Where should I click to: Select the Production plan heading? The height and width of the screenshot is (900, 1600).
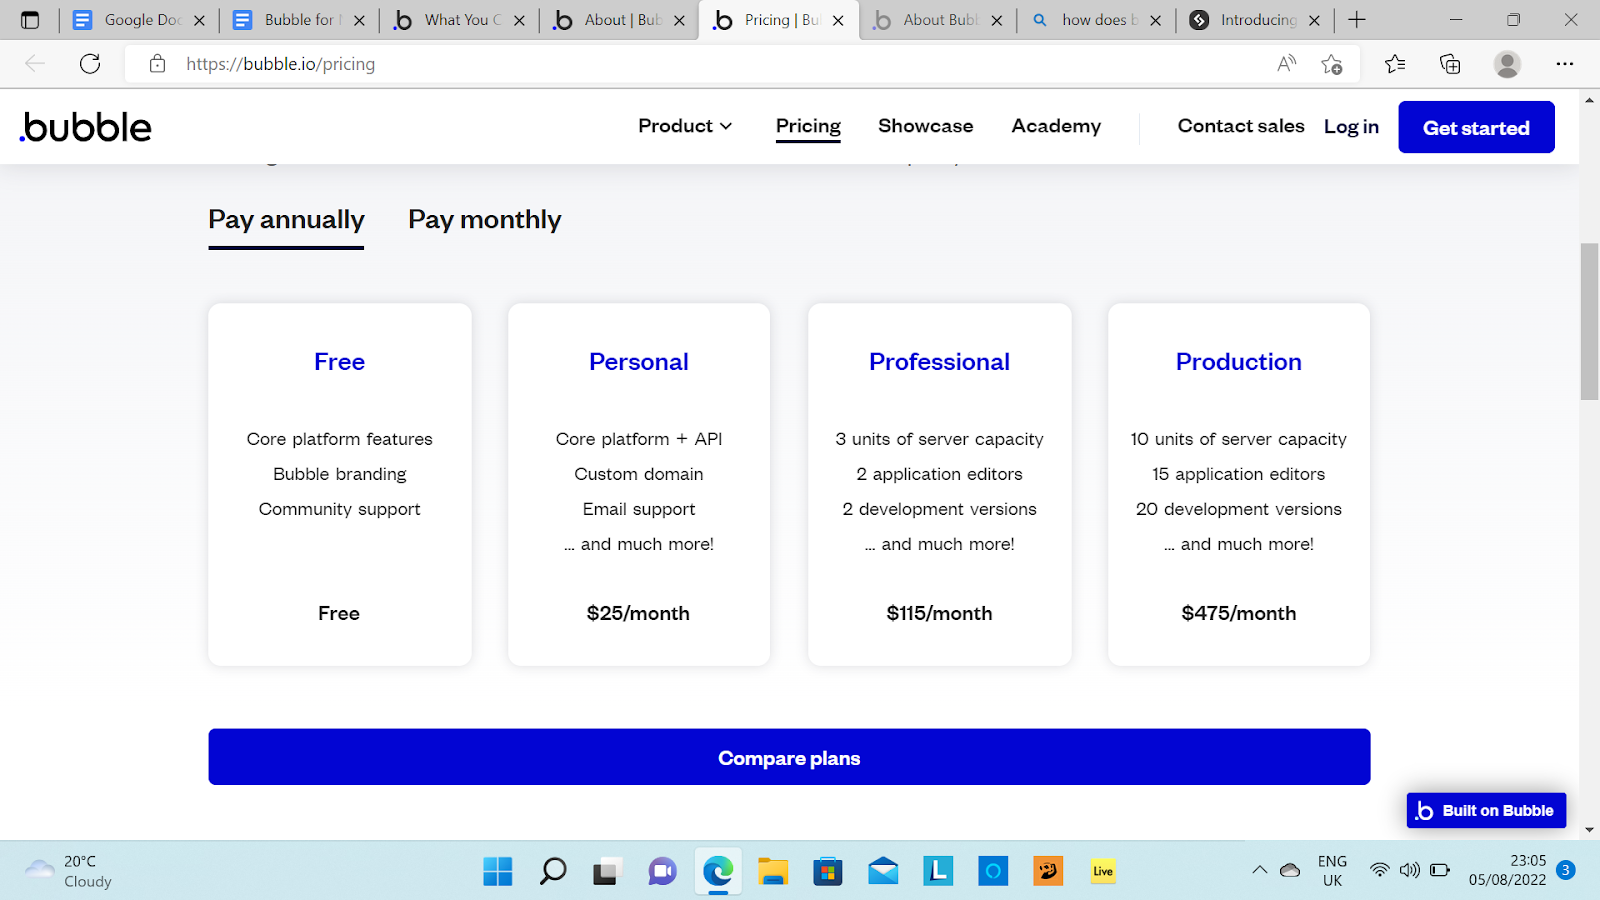(x=1238, y=362)
